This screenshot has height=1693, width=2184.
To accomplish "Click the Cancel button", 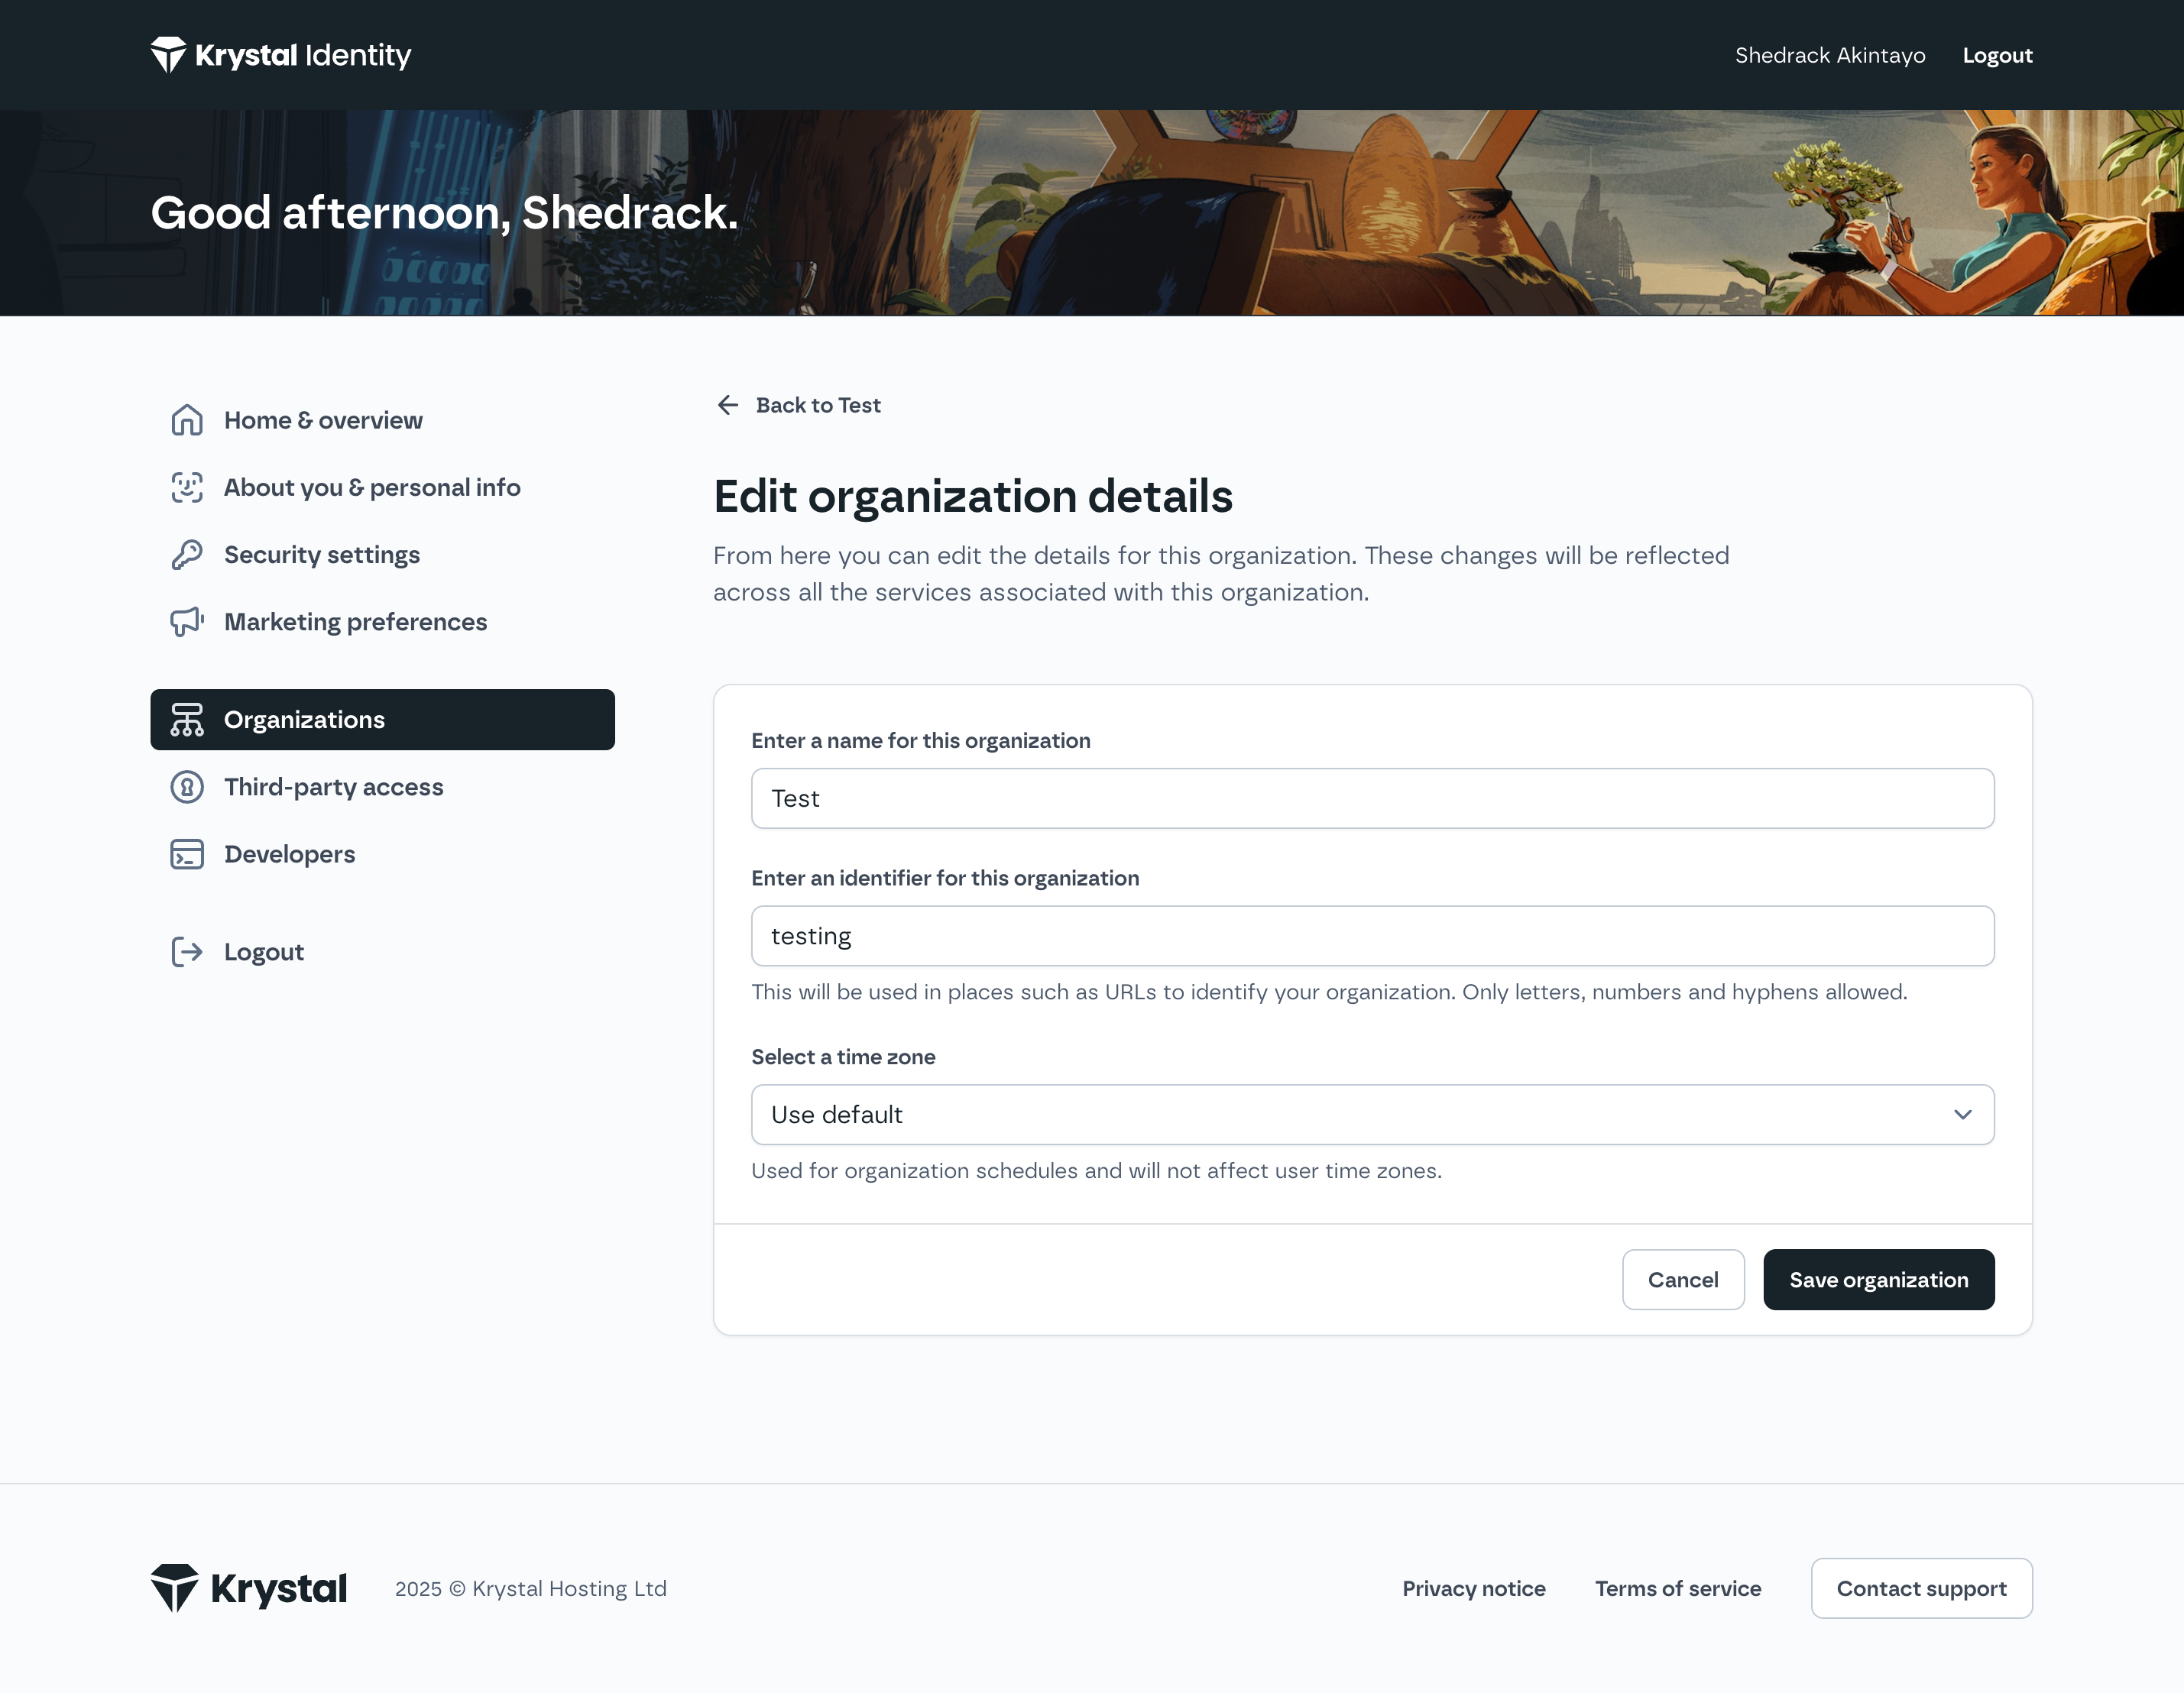I will coord(1683,1280).
